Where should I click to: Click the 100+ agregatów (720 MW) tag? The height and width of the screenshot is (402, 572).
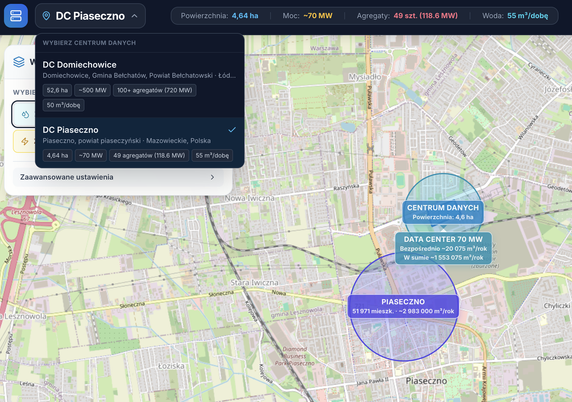tap(155, 90)
